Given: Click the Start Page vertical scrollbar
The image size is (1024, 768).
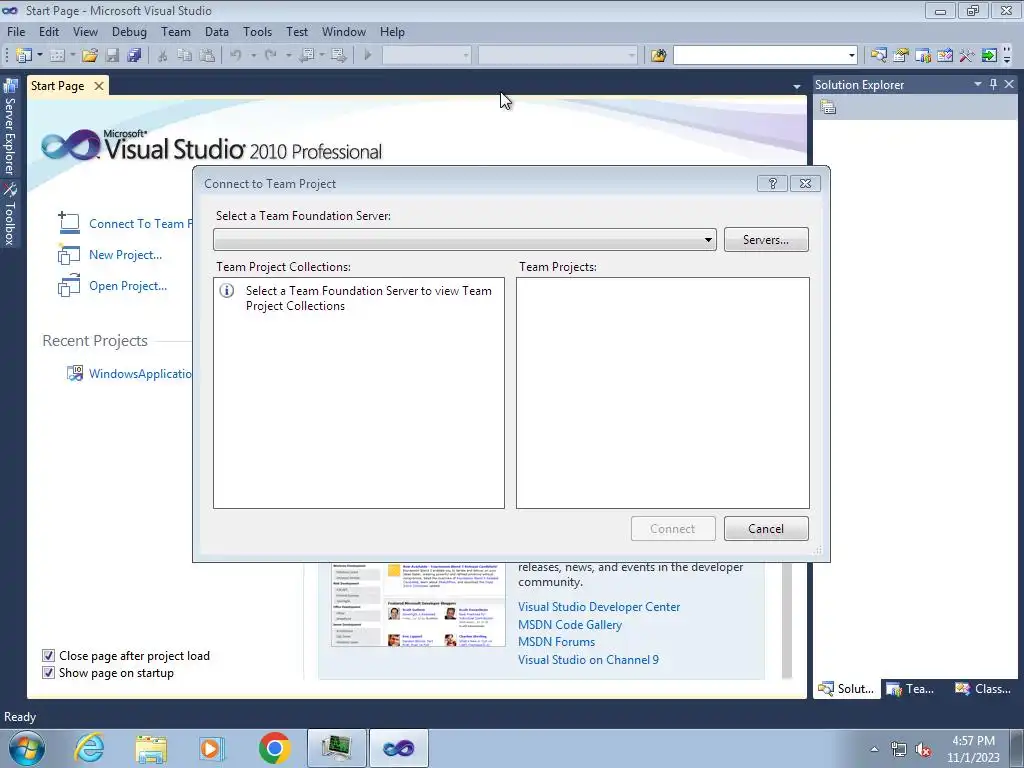Looking at the screenshot, I should pyautogui.click(x=787, y=620).
